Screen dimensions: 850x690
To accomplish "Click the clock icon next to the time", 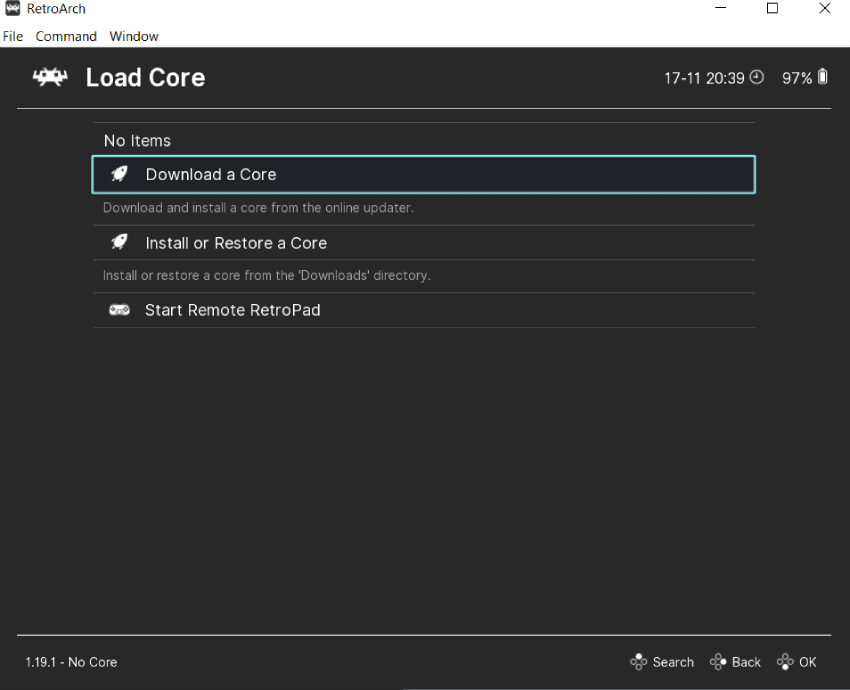I will [x=757, y=77].
